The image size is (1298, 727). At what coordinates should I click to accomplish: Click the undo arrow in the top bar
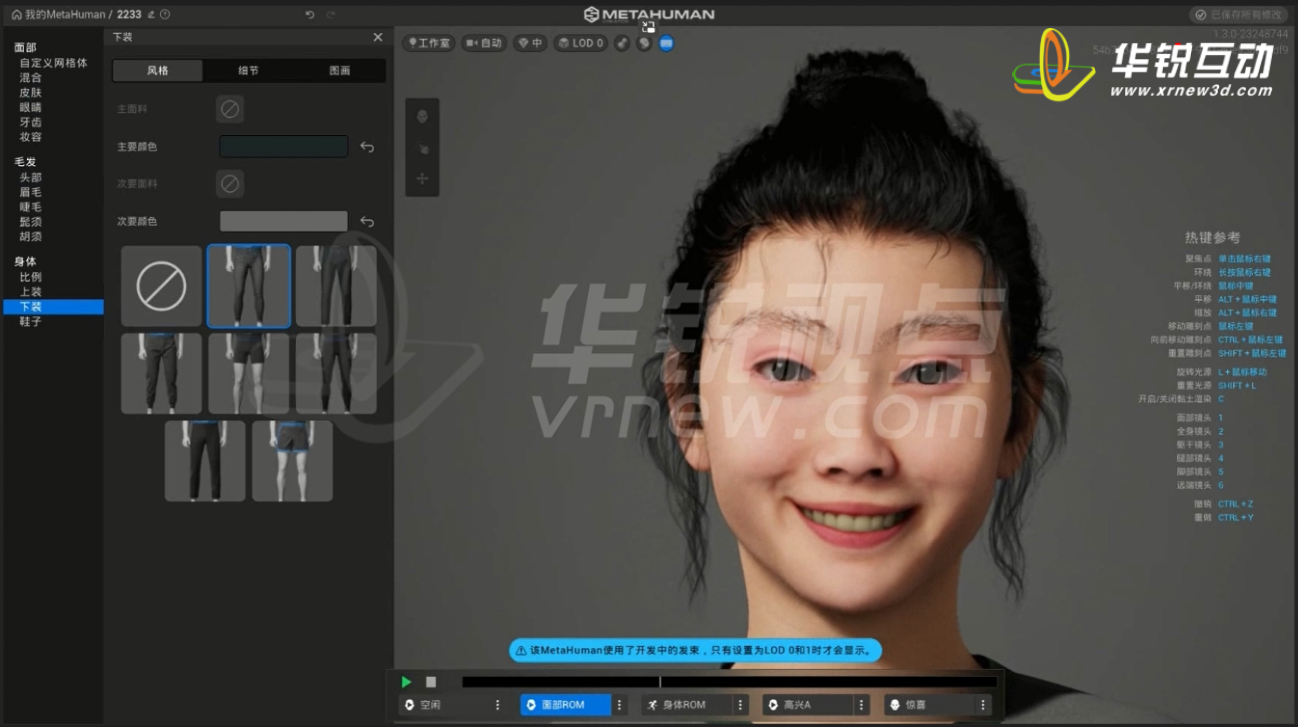(x=310, y=15)
